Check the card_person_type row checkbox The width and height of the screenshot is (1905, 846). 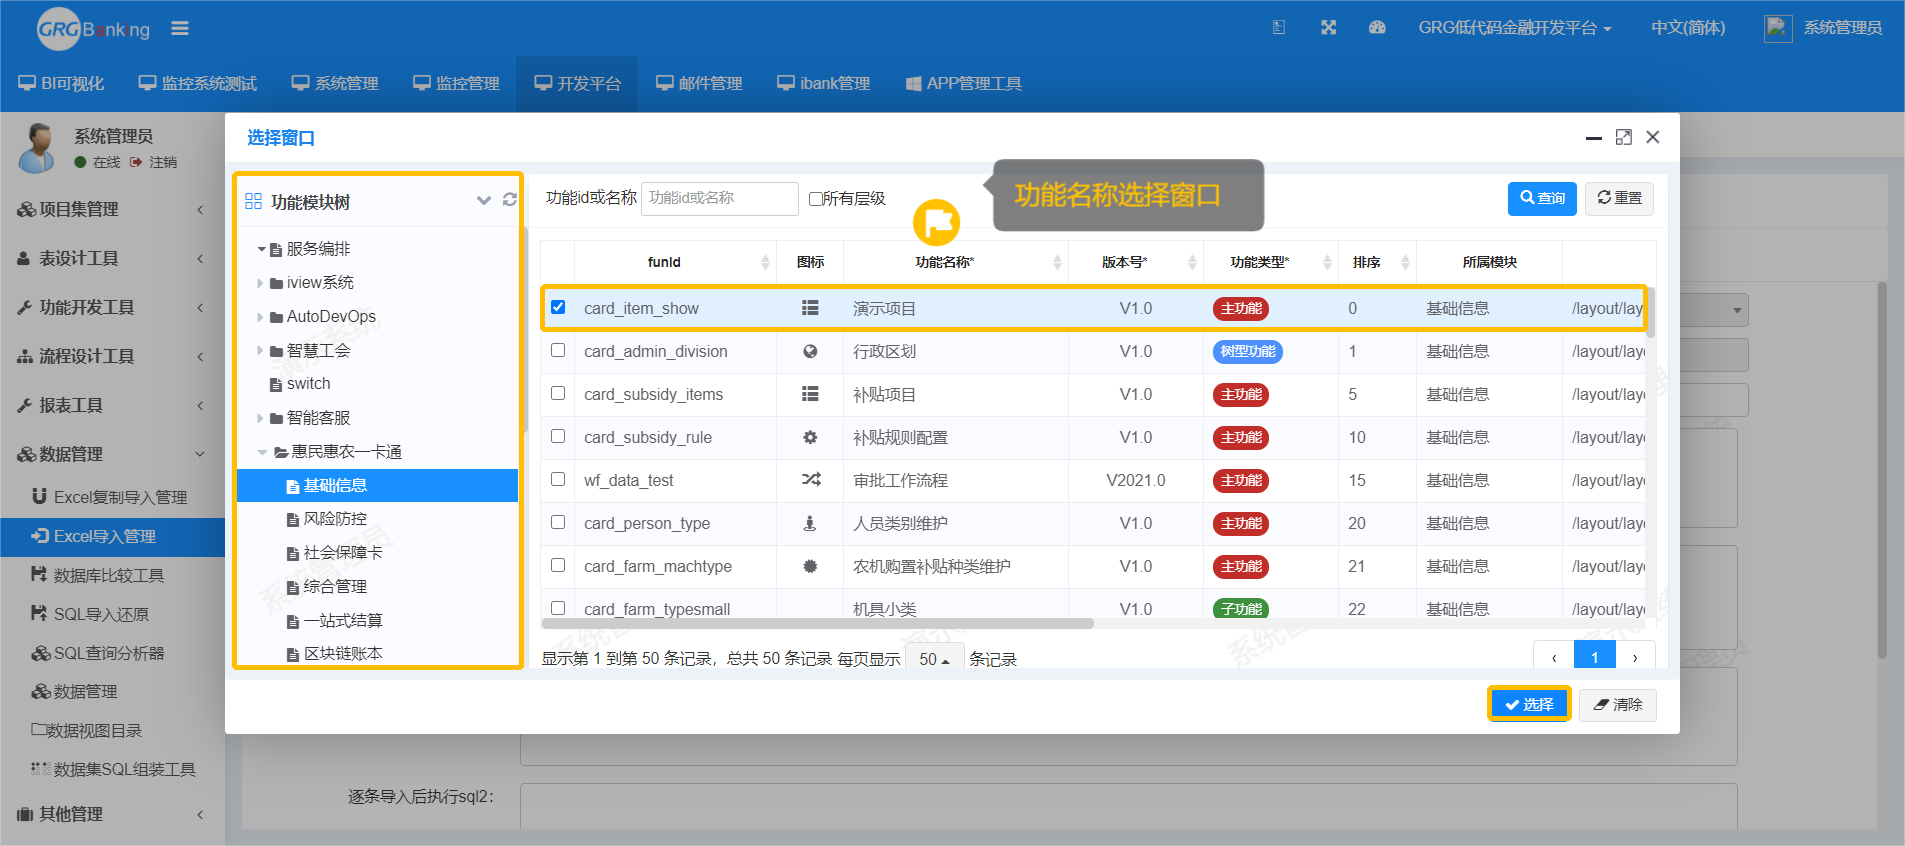pos(558,522)
